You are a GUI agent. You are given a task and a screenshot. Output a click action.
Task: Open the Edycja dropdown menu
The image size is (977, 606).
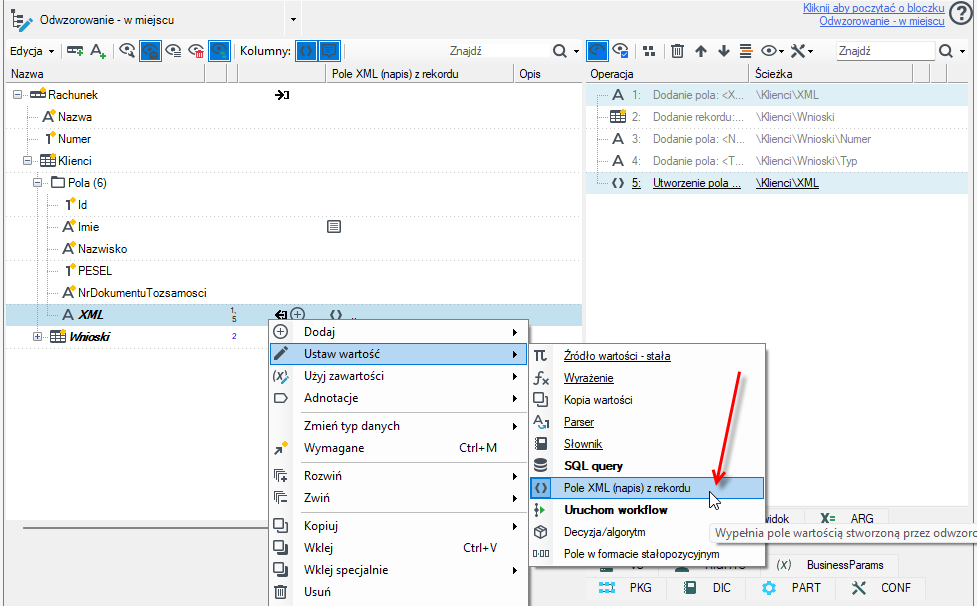pyautogui.click(x=32, y=51)
